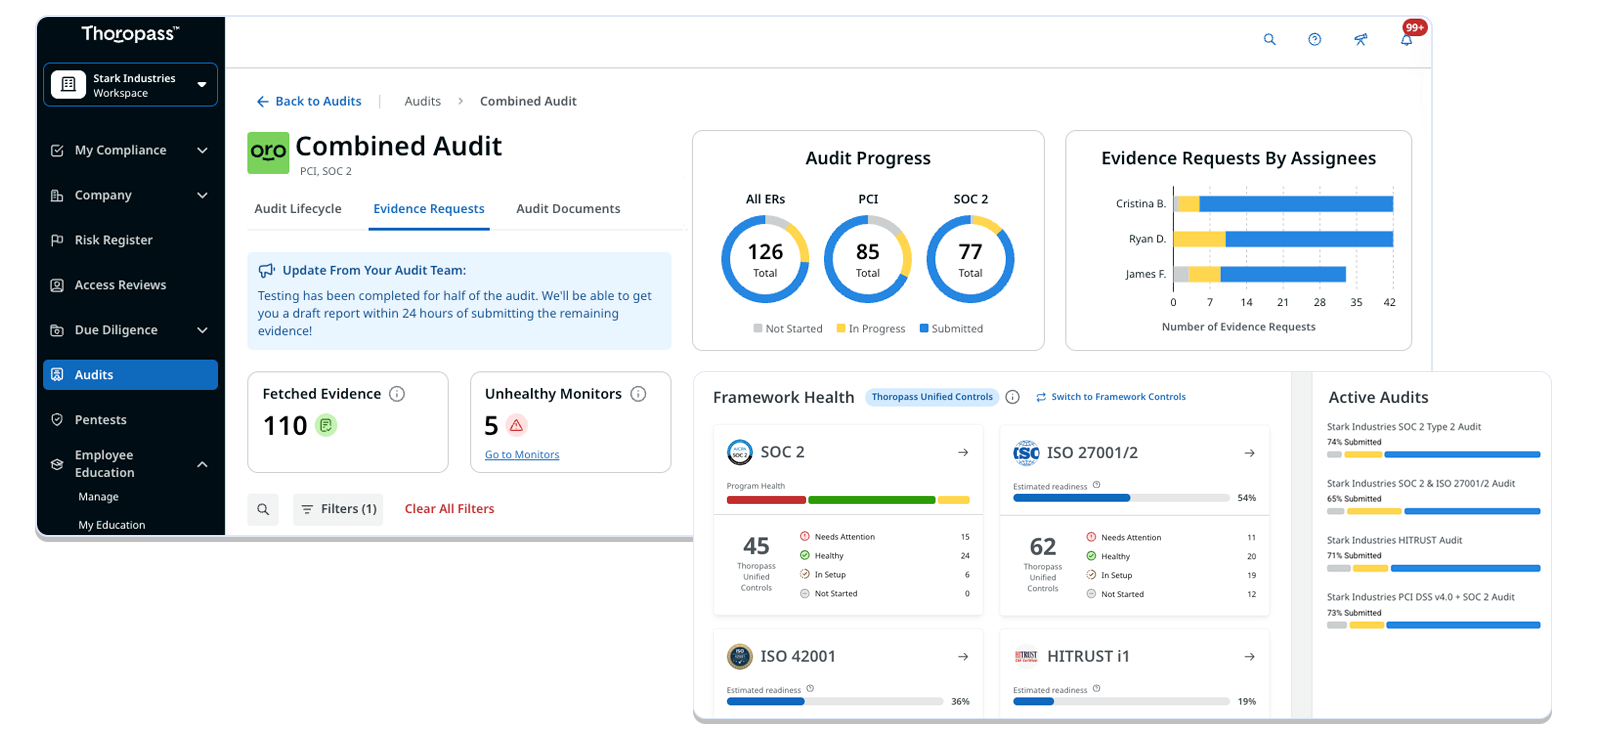Expand the Due Diligence menu chevron

click(202, 330)
